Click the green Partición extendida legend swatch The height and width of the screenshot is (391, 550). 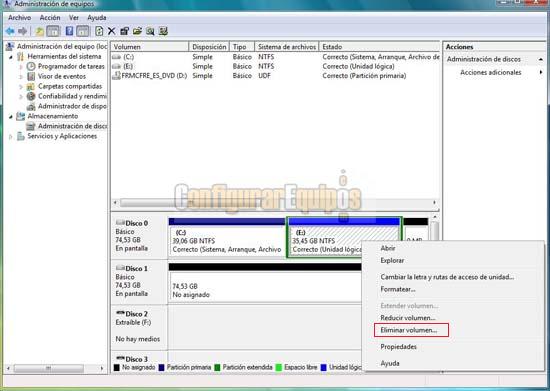coord(217,368)
